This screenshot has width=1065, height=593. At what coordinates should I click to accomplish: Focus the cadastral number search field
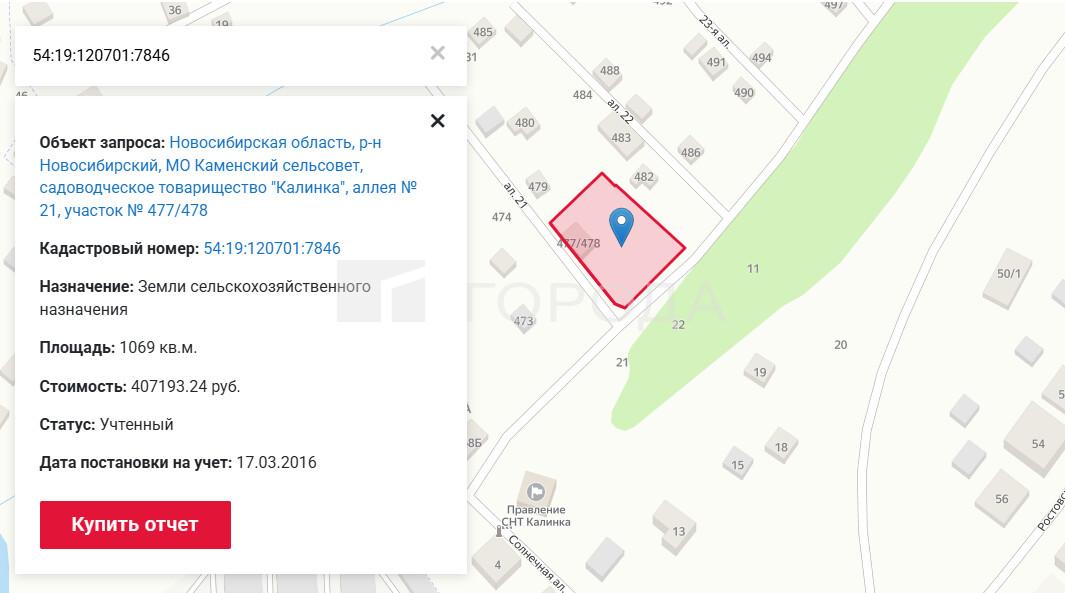click(x=224, y=55)
